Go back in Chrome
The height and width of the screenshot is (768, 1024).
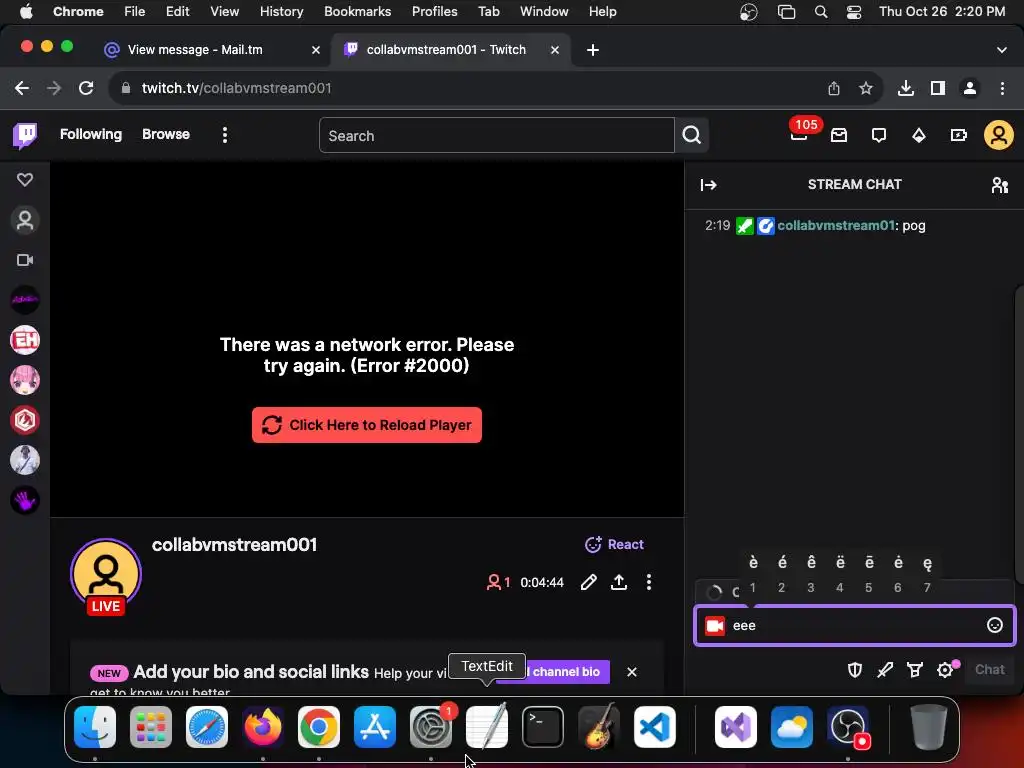tap(22, 88)
